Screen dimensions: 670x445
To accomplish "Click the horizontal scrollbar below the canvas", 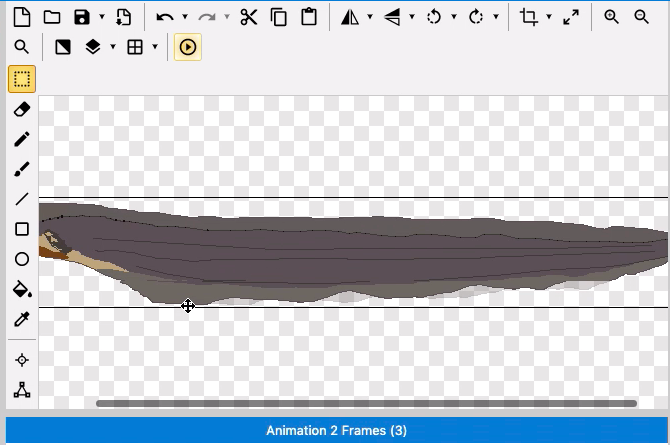I will click(x=367, y=404).
